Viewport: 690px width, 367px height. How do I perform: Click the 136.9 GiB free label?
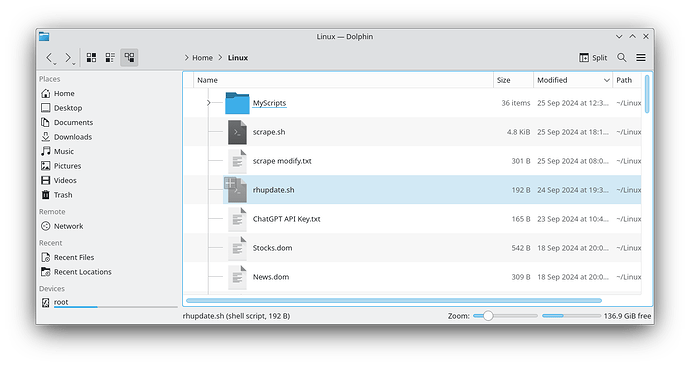pos(628,316)
